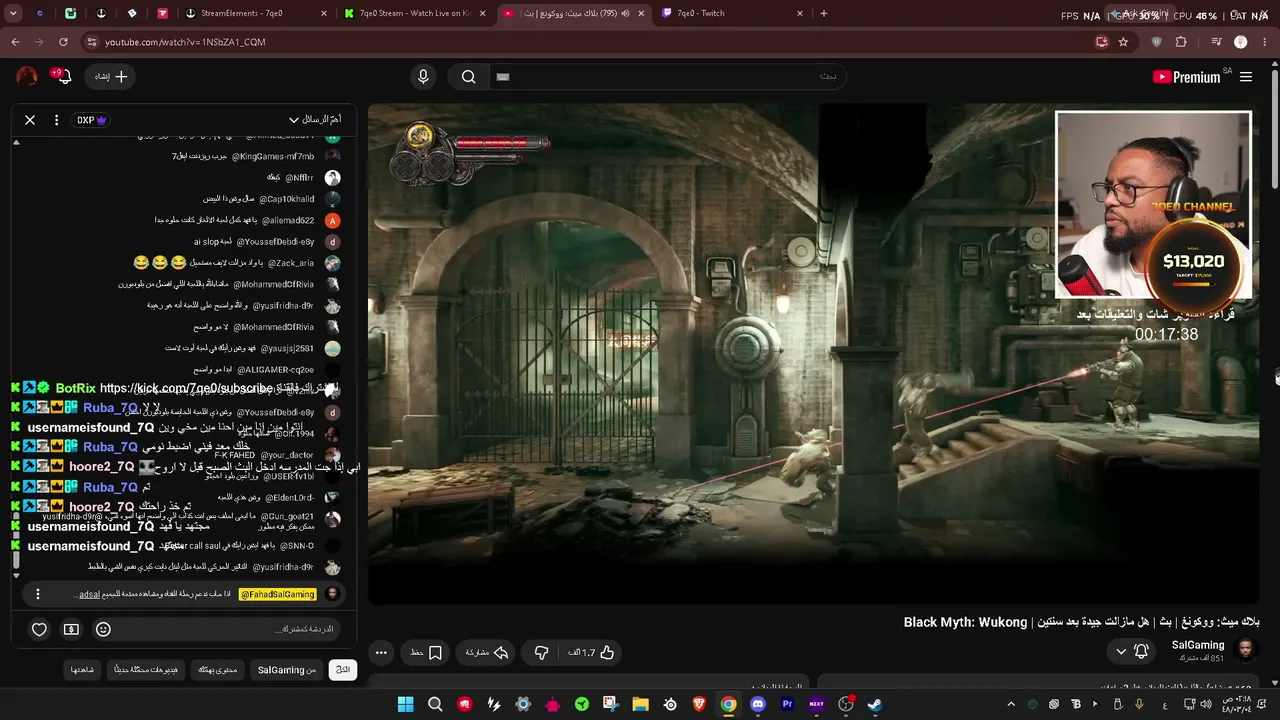Open the Super Chat dollar button

71,629
